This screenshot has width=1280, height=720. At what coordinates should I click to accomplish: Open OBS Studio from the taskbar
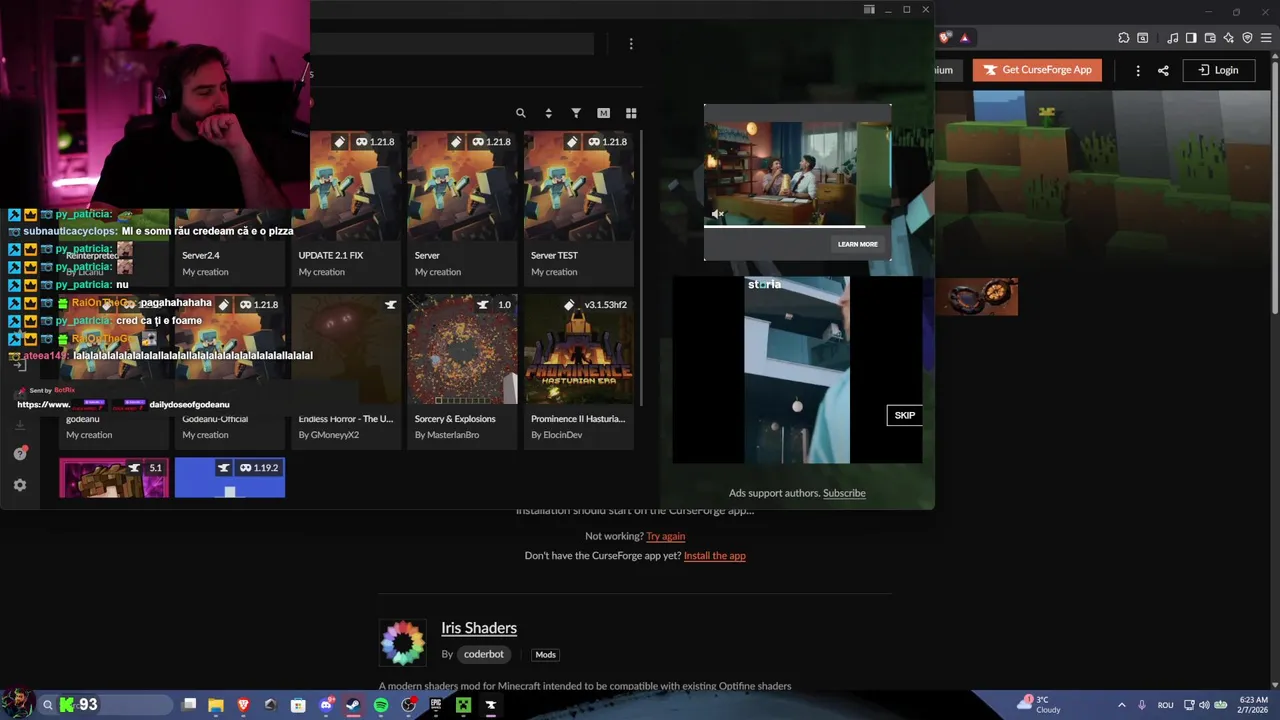409,705
